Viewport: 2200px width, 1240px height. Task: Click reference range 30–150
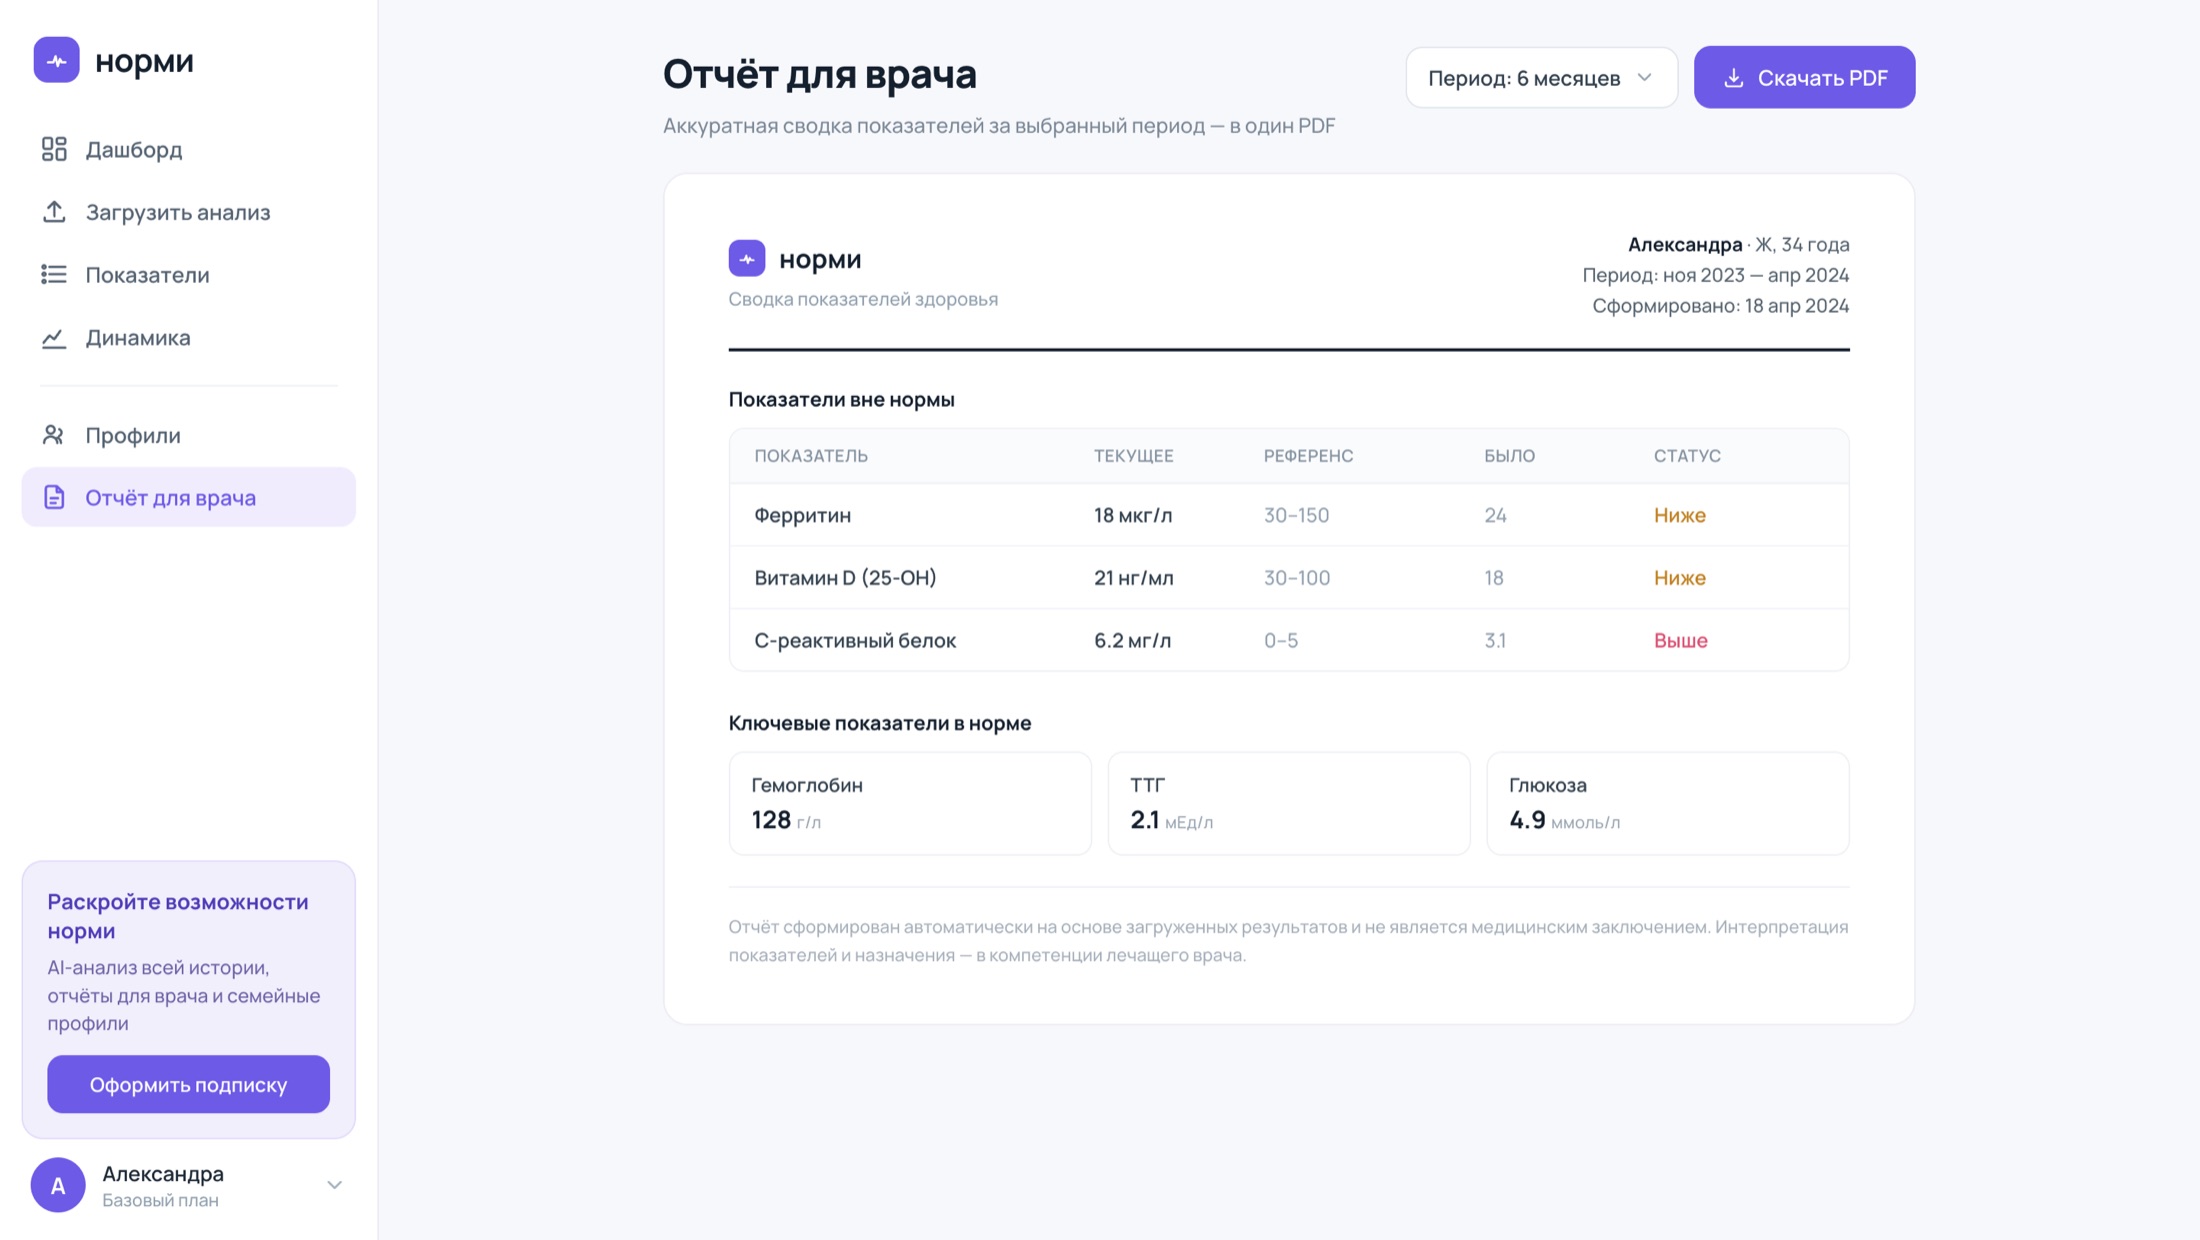point(1296,515)
